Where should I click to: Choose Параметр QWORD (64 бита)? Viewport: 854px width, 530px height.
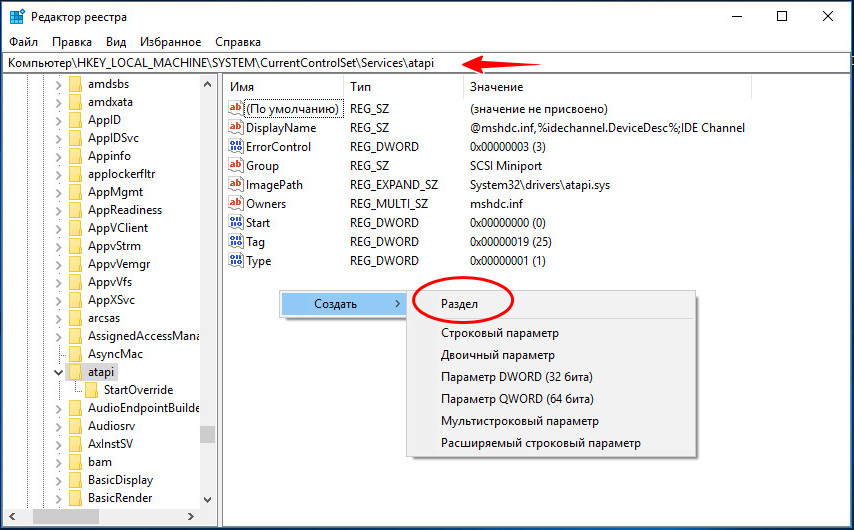pos(551,399)
